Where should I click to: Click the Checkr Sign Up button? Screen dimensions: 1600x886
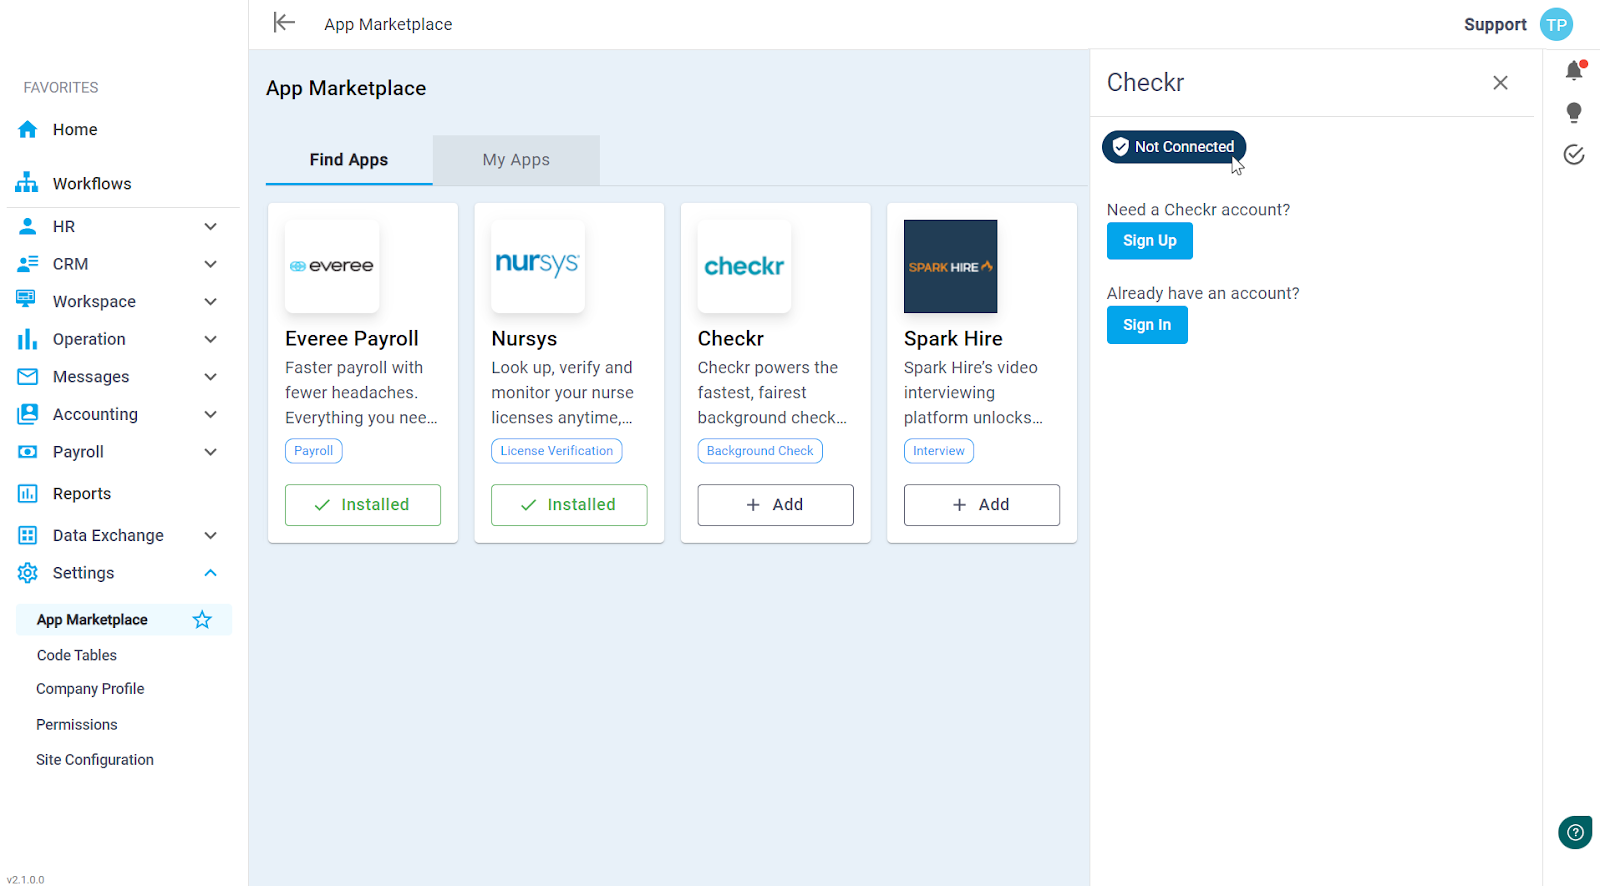pos(1150,241)
